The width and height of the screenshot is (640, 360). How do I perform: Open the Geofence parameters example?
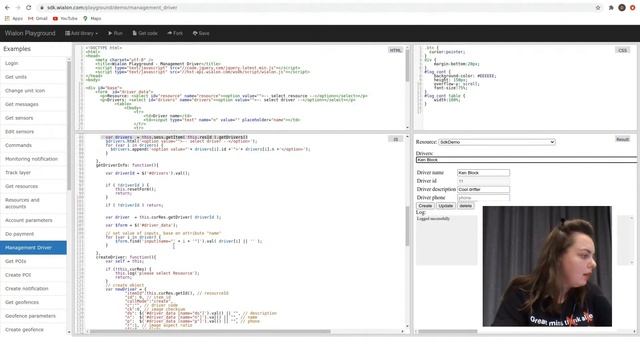(x=33, y=316)
